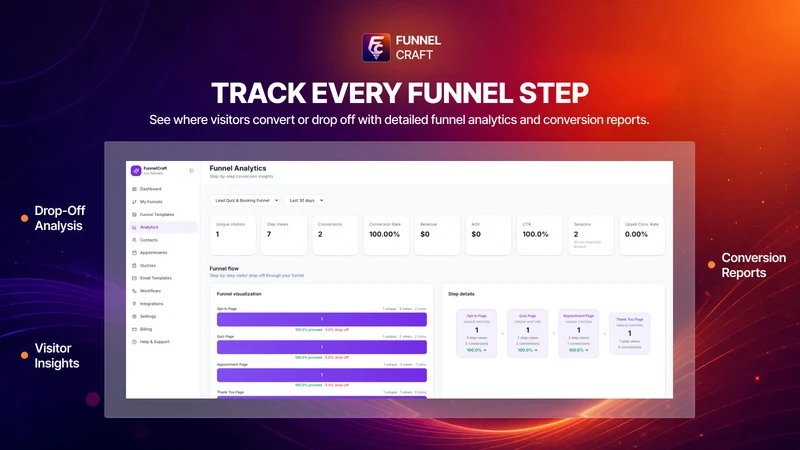Viewport: 800px width, 450px height.
Task: Click the Workflows icon in sidebar
Action: 134,291
